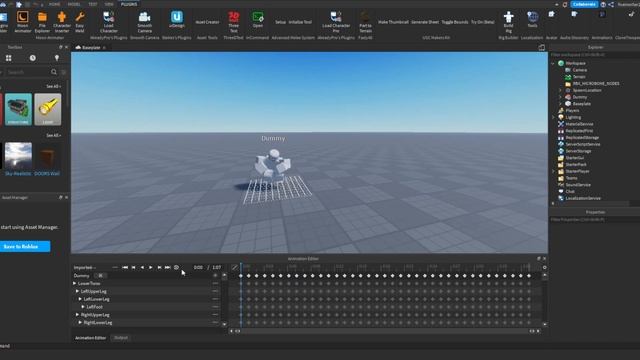
Task: Open the Moon Animator plugin
Action: tap(22, 22)
